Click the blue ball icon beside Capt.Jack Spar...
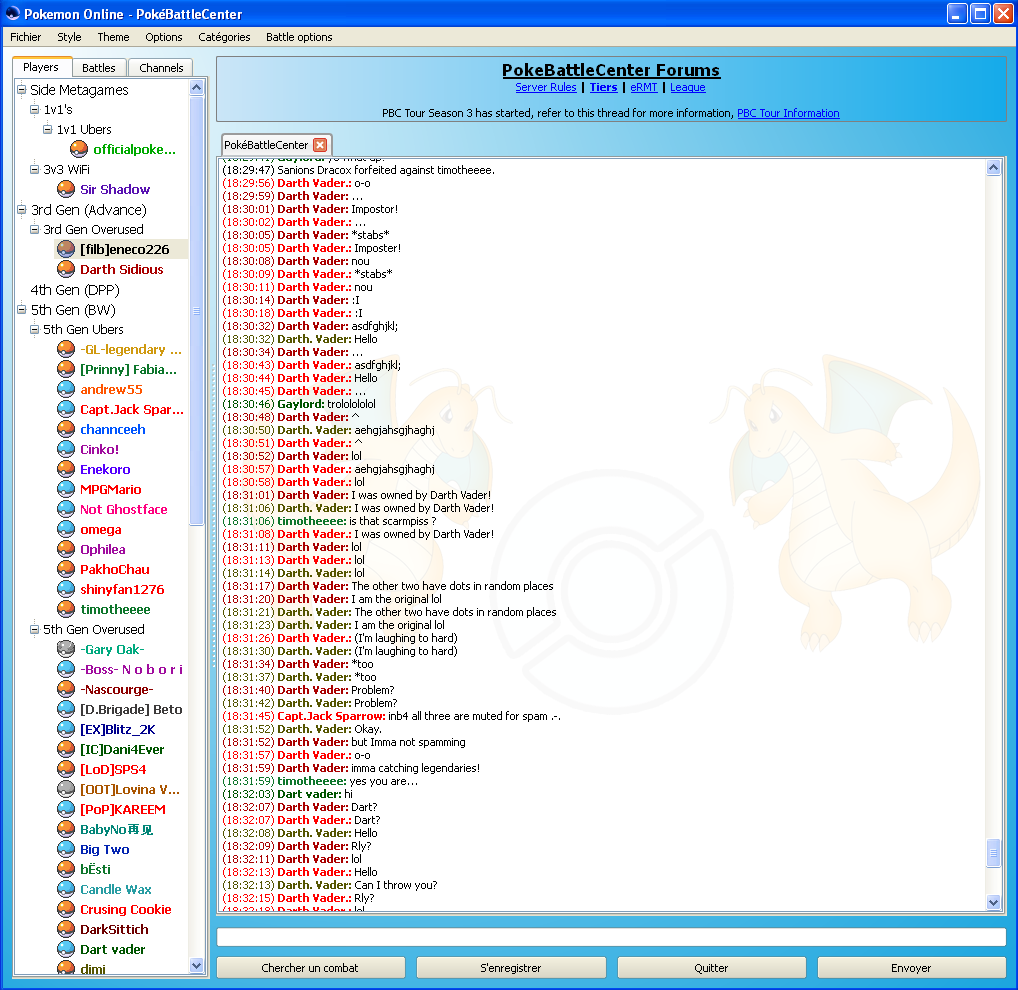This screenshot has width=1018, height=990. [66, 410]
